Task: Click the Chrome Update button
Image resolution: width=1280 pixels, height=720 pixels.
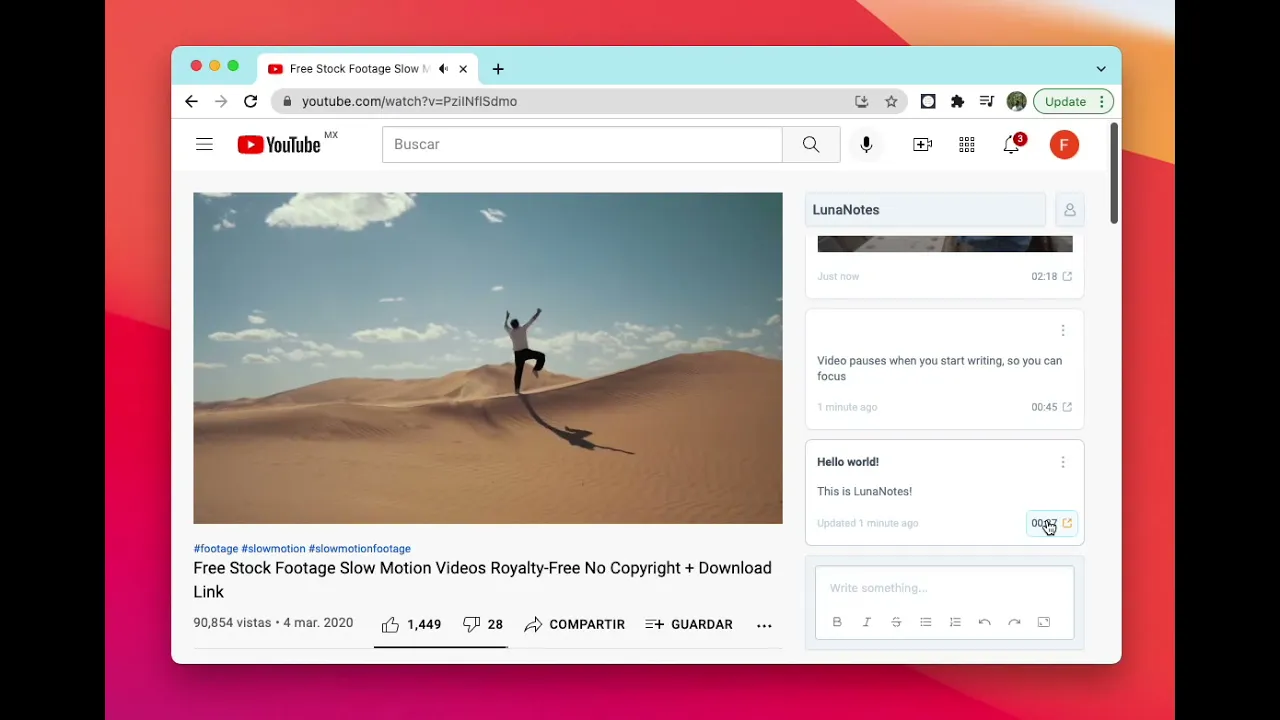Action: click(x=1065, y=101)
